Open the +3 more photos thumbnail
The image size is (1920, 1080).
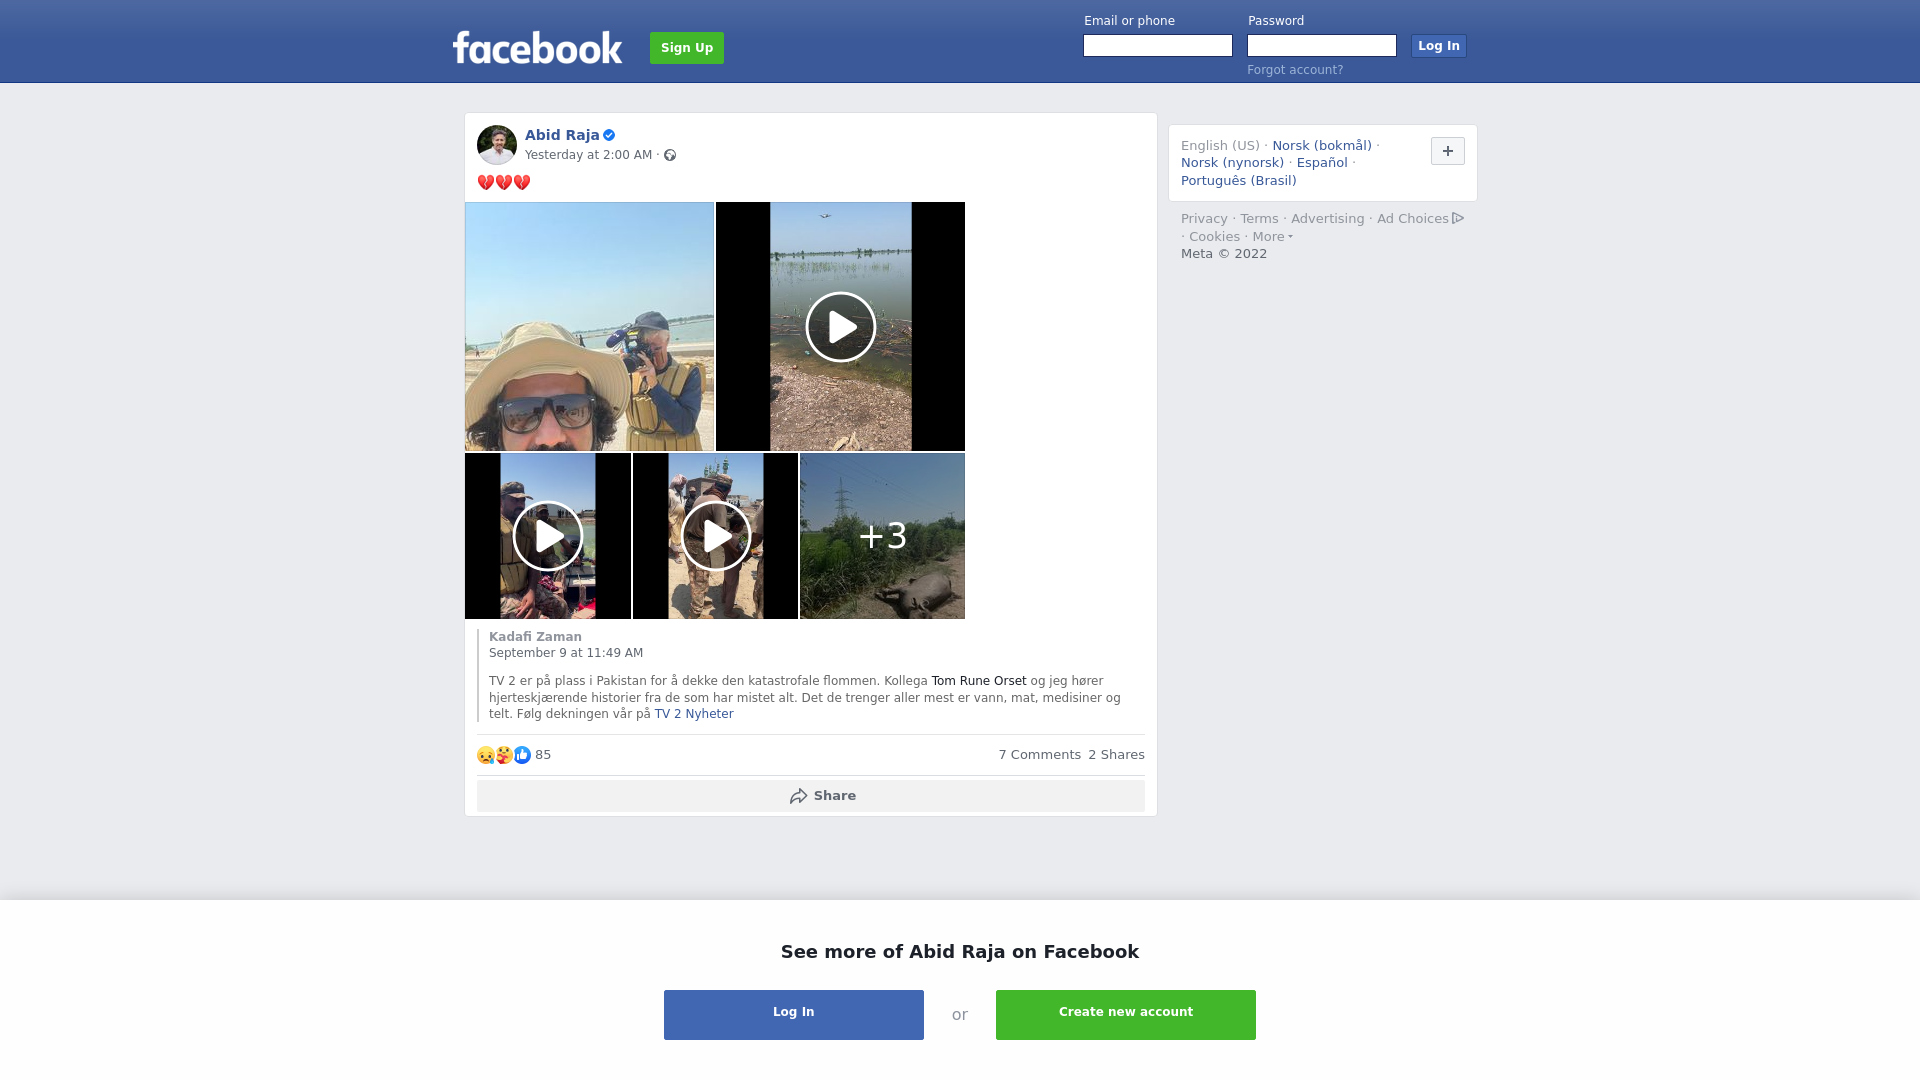click(882, 536)
